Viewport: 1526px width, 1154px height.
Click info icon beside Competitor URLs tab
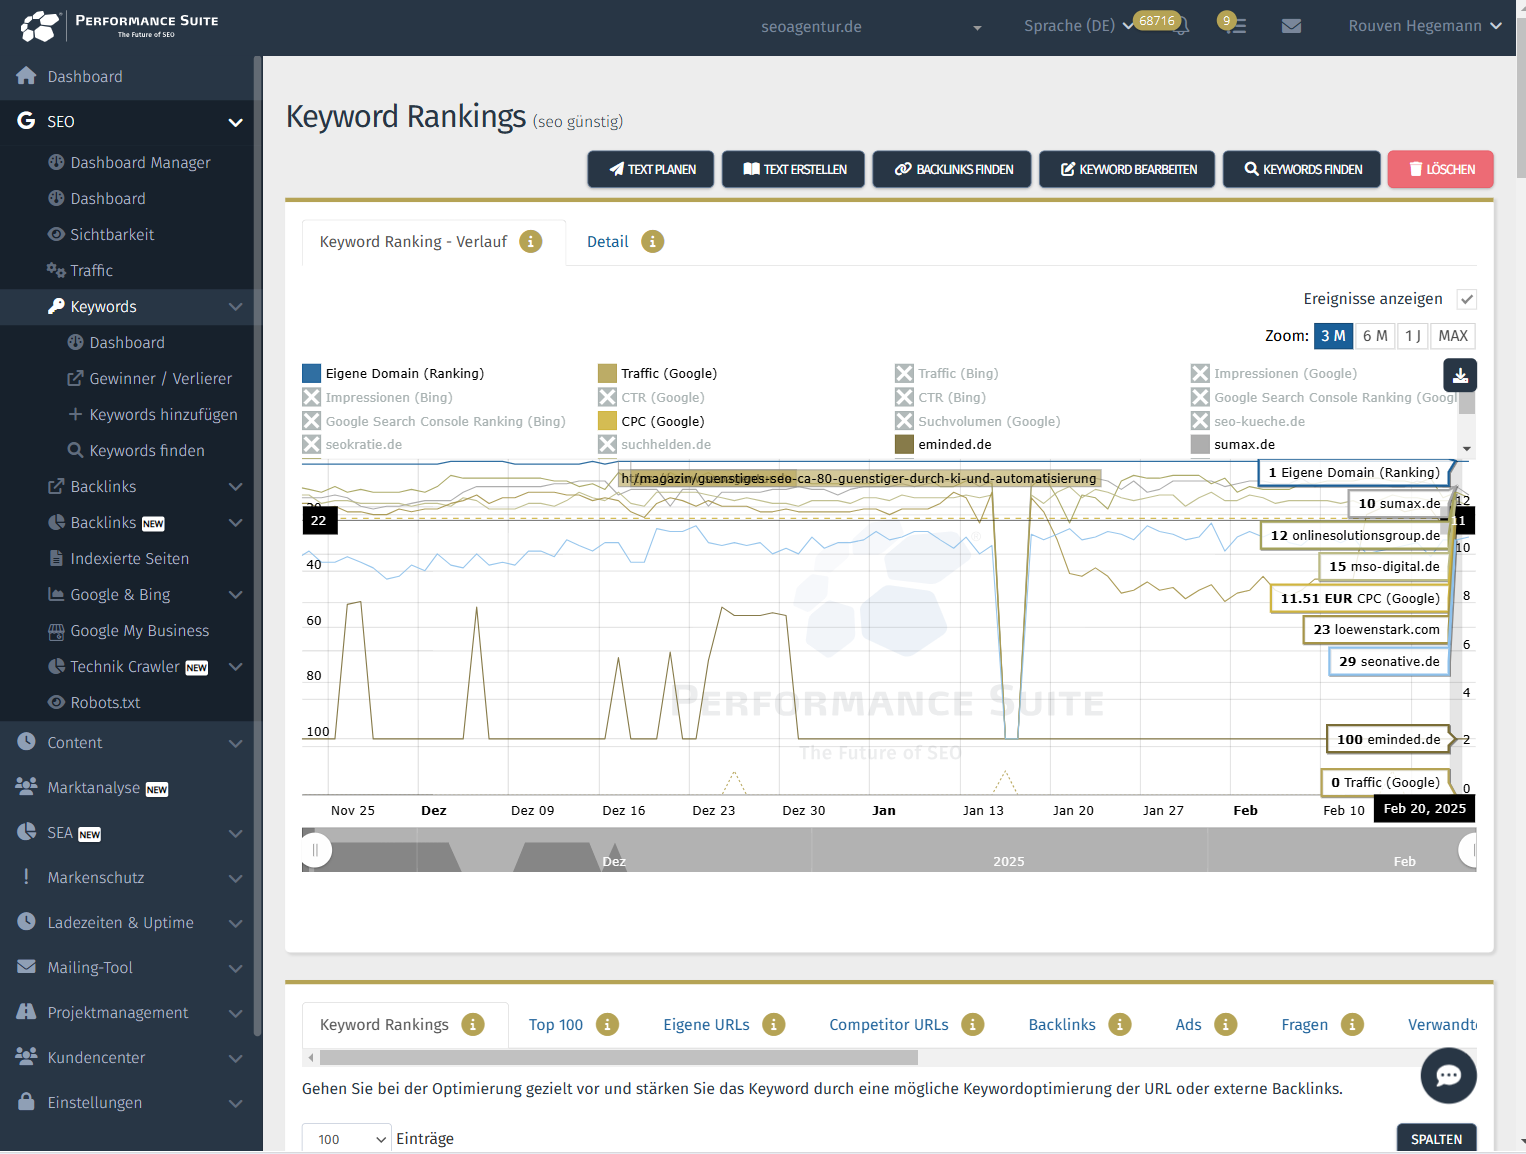tap(973, 1025)
